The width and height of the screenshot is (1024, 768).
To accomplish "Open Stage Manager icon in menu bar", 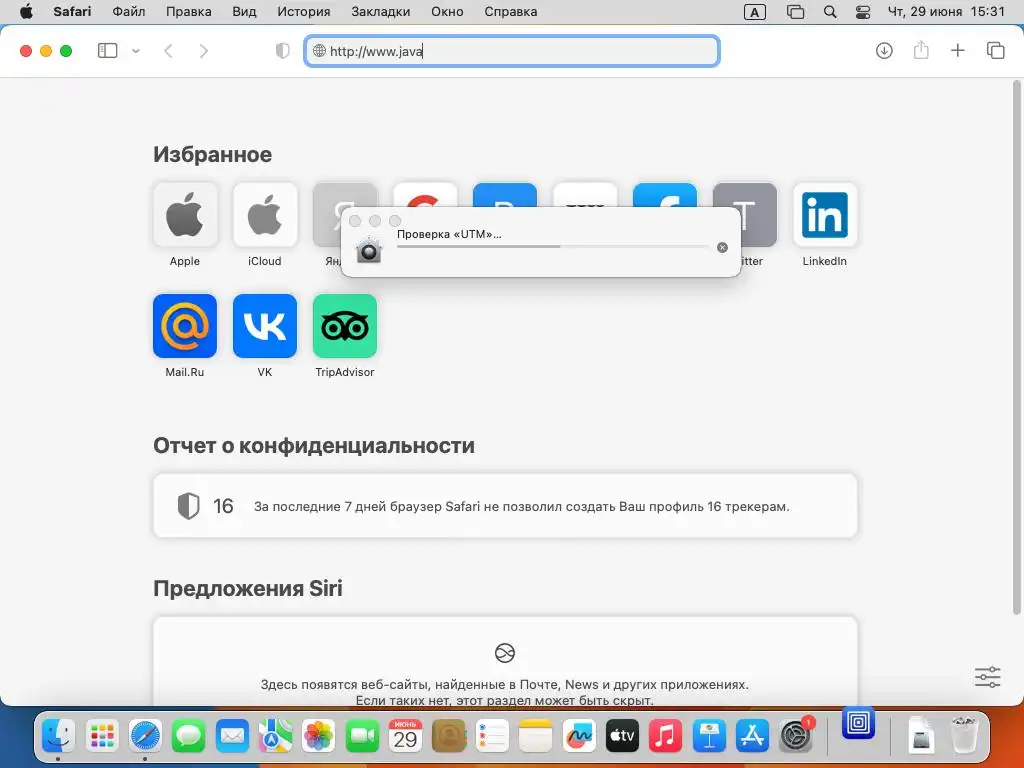I will pyautogui.click(x=795, y=12).
